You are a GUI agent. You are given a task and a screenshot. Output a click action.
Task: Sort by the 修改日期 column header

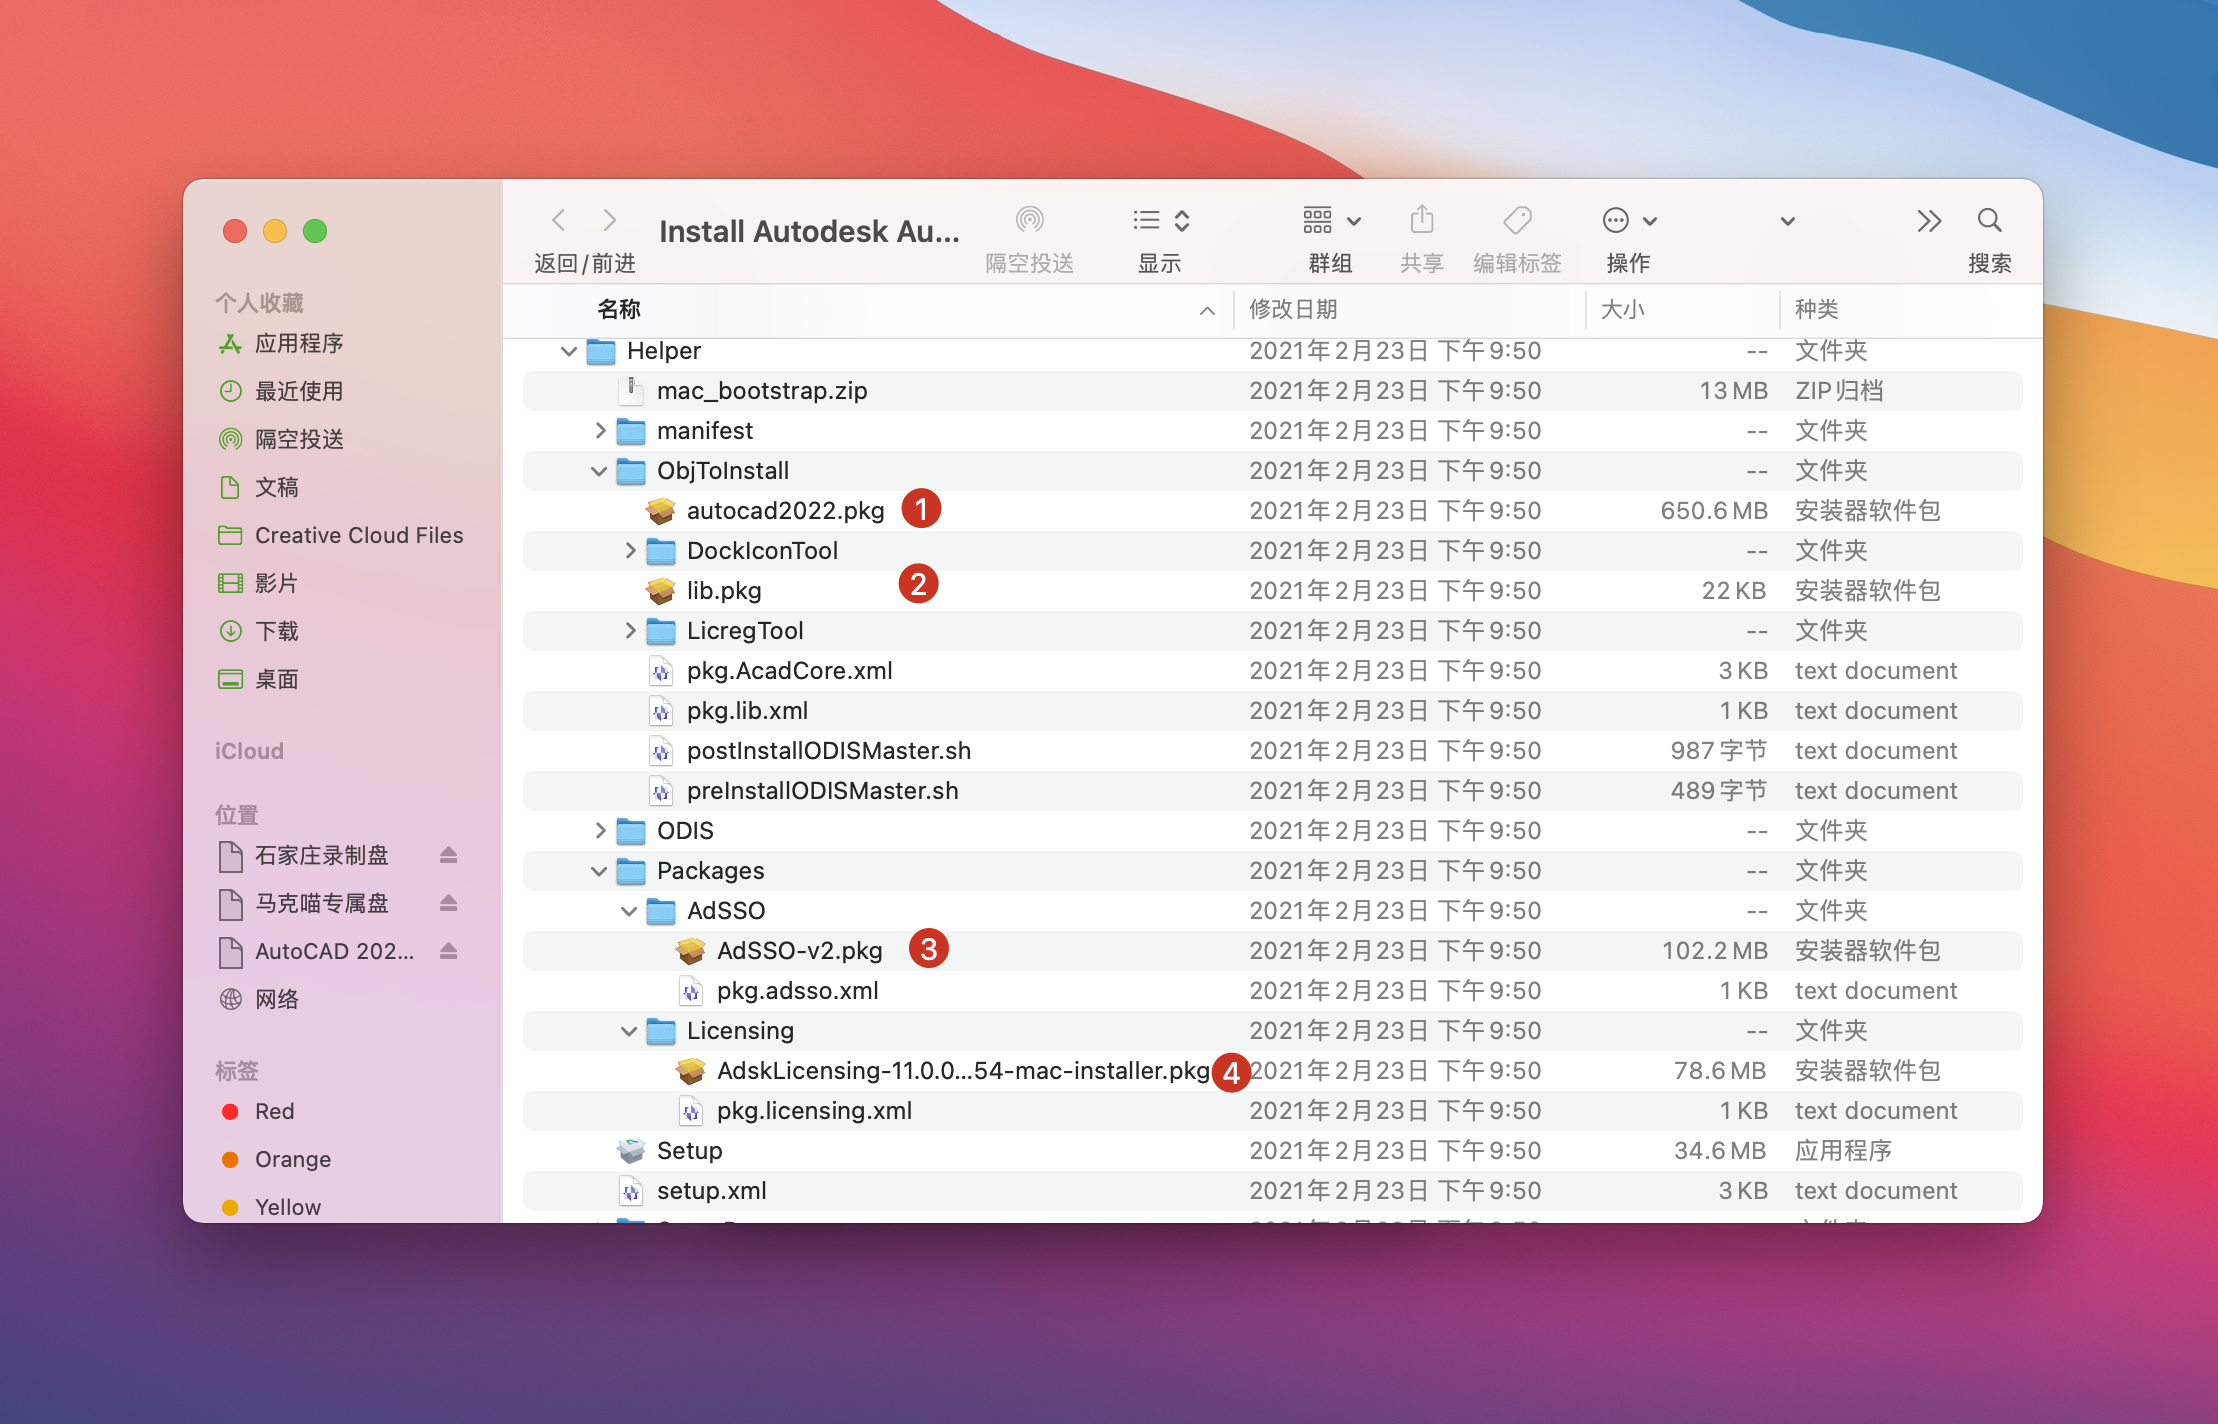click(1293, 309)
